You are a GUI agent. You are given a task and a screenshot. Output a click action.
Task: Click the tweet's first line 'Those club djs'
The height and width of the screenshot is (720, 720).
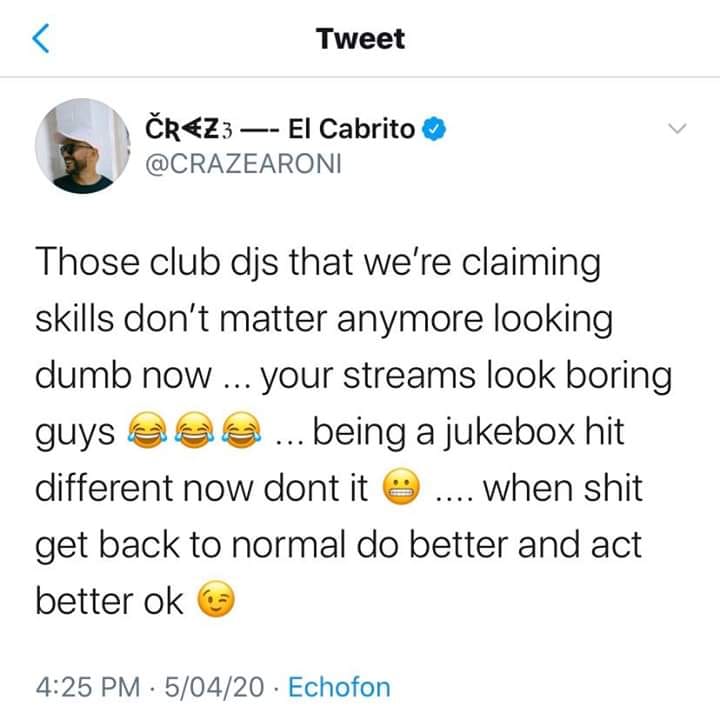[157, 262]
